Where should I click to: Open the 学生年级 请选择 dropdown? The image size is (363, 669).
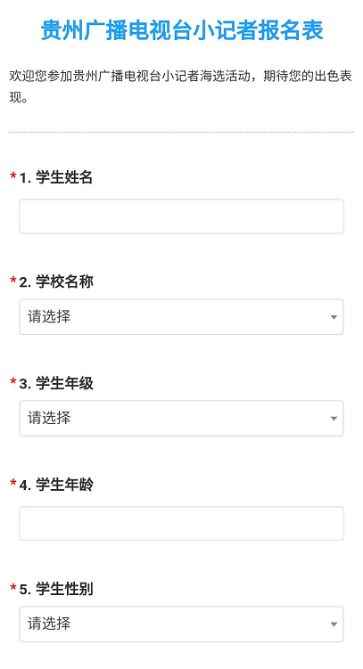tap(181, 418)
